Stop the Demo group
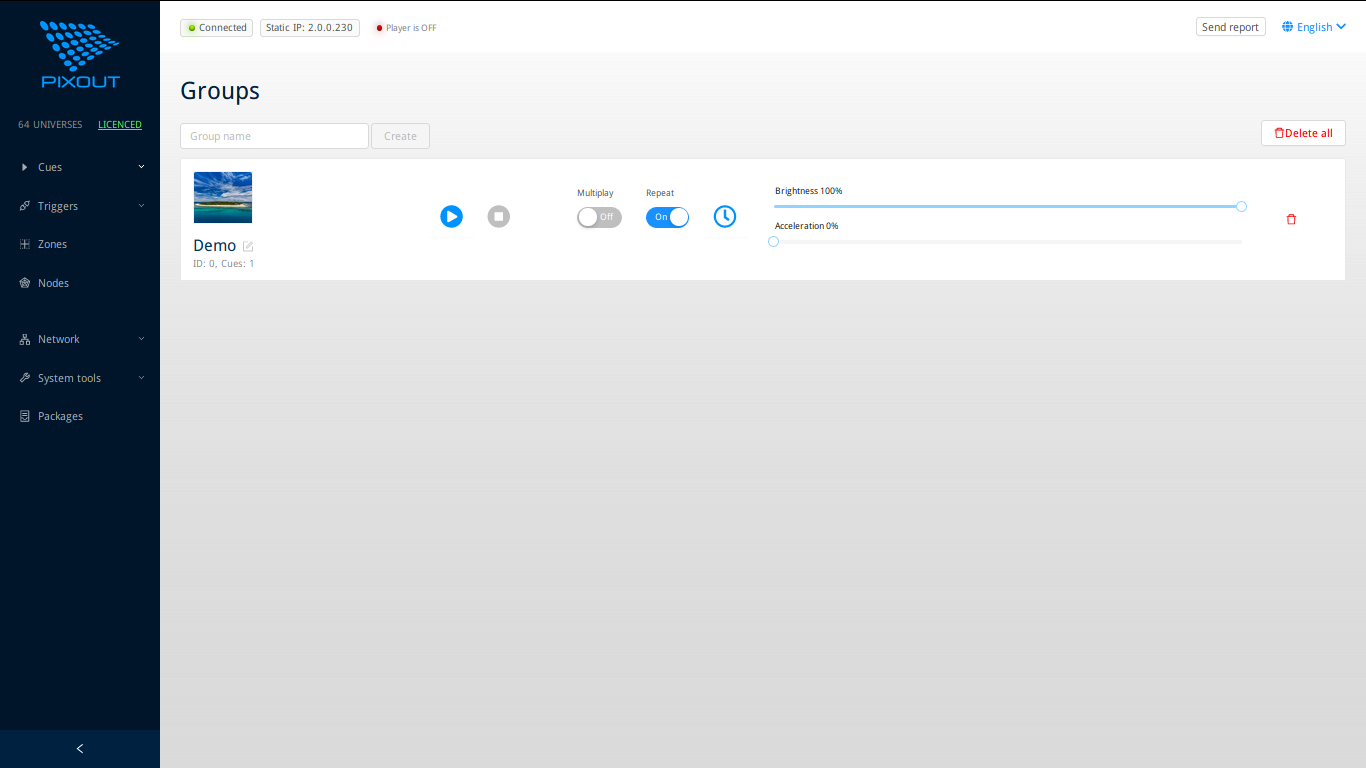This screenshot has width=1366, height=768. pyautogui.click(x=499, y=216)
